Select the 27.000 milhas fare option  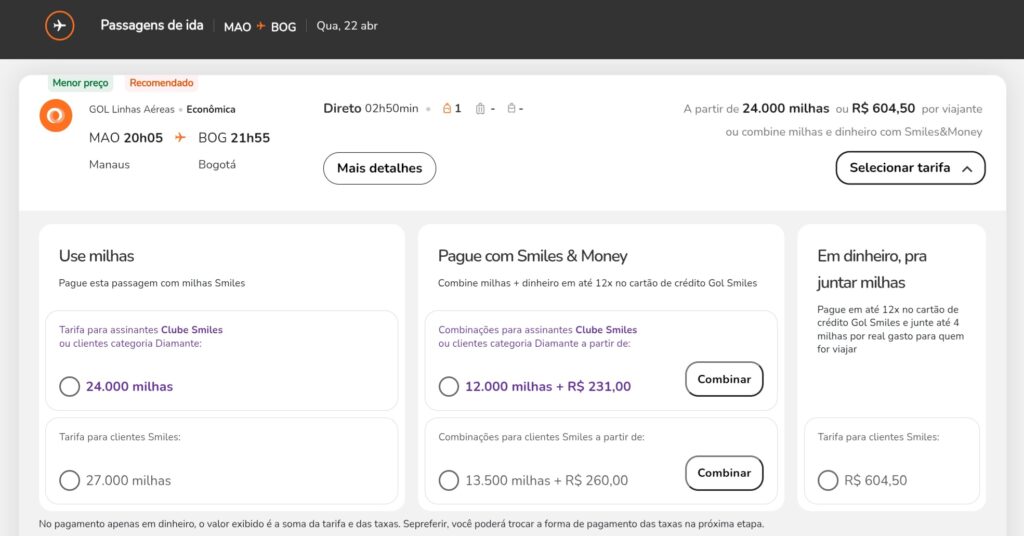click(69, 481)
